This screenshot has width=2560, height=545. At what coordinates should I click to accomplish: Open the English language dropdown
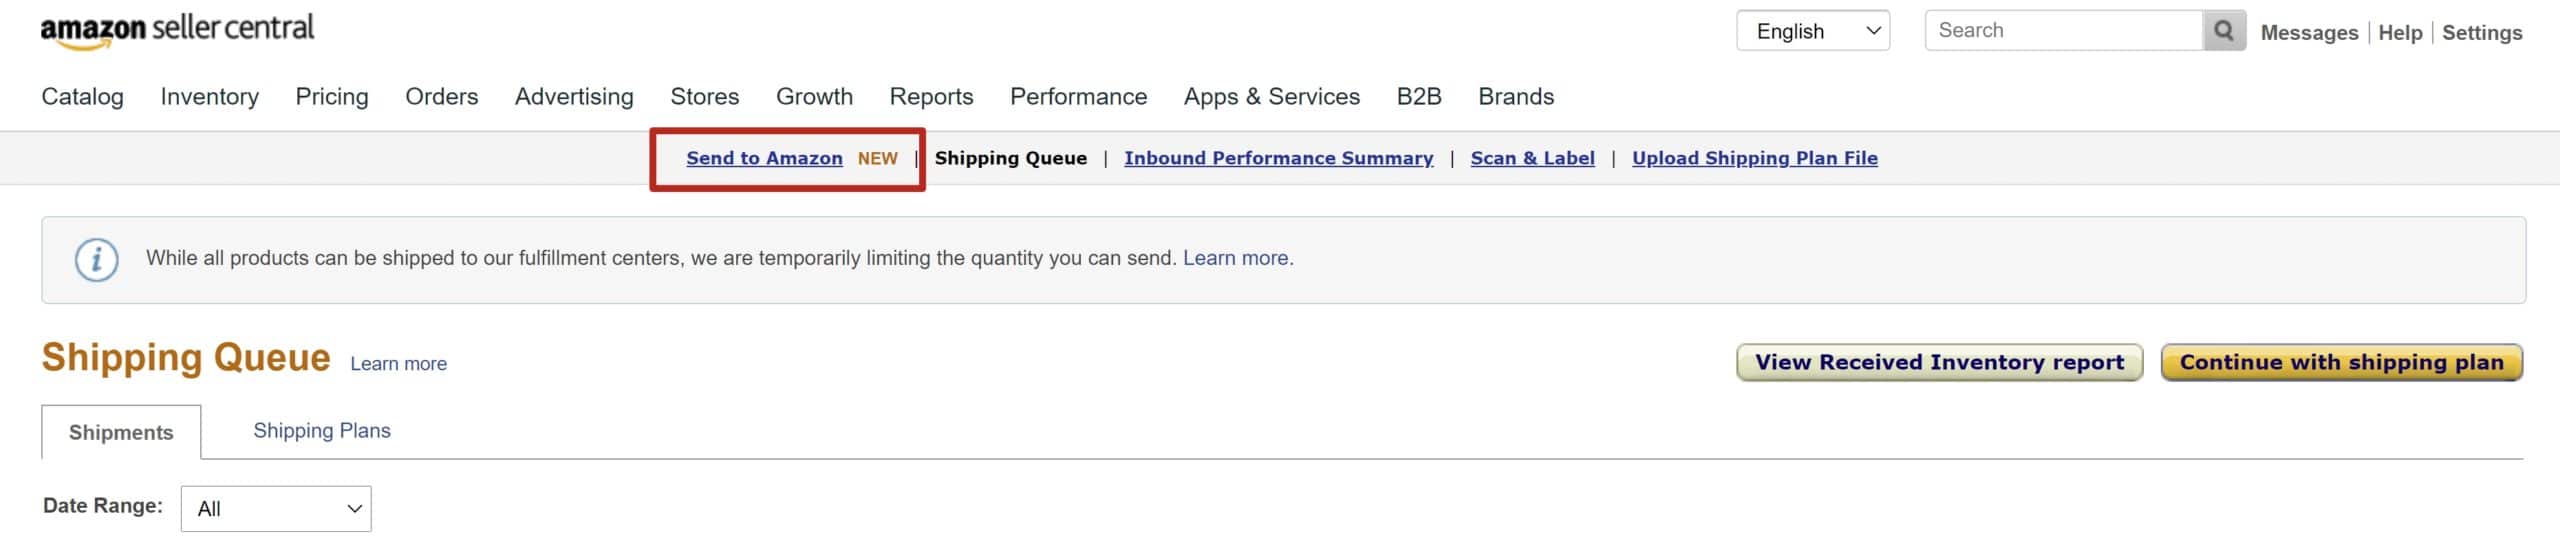point(1813,31)
